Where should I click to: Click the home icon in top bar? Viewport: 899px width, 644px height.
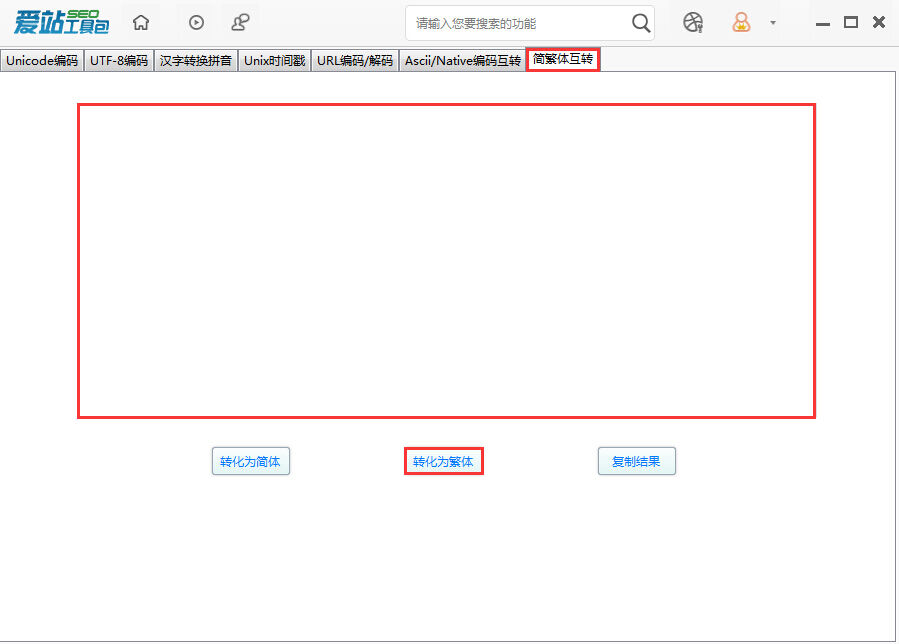tap(141, 22)
